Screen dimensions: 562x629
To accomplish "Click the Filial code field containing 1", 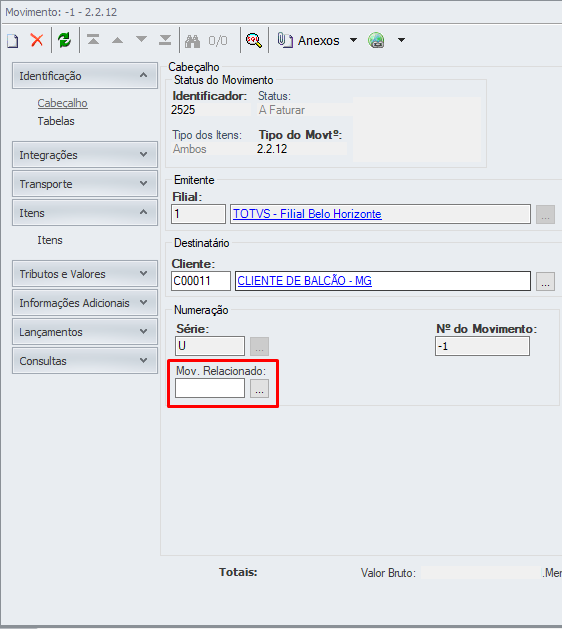I will pyautogui.click(x=199, y=214).
